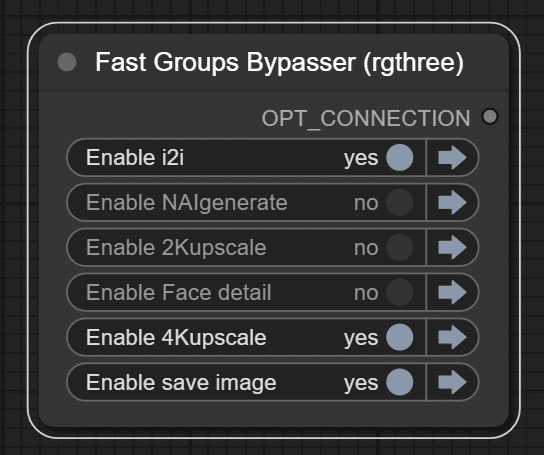Go to 4Kupscale group via arrow icon
The image size is (544, 455).
click(452, 337)
